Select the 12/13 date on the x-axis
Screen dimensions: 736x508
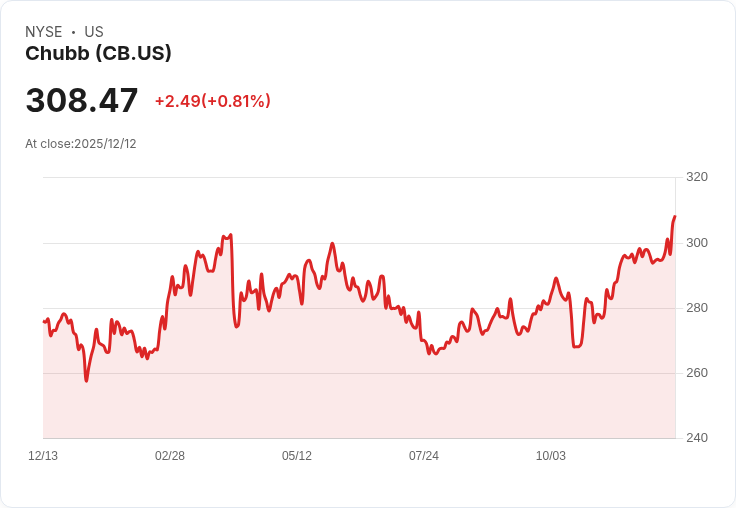[x=43, y=456]
